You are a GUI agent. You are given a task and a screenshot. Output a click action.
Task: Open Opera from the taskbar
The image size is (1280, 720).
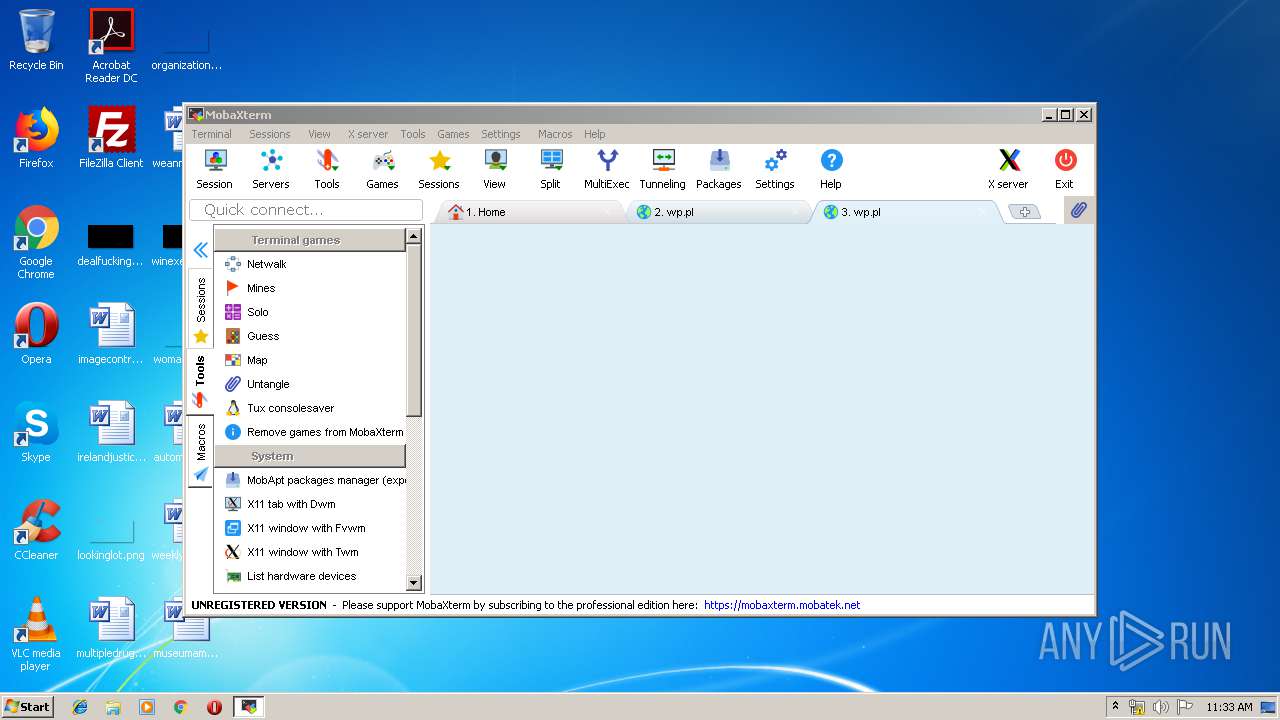point(214,707)
